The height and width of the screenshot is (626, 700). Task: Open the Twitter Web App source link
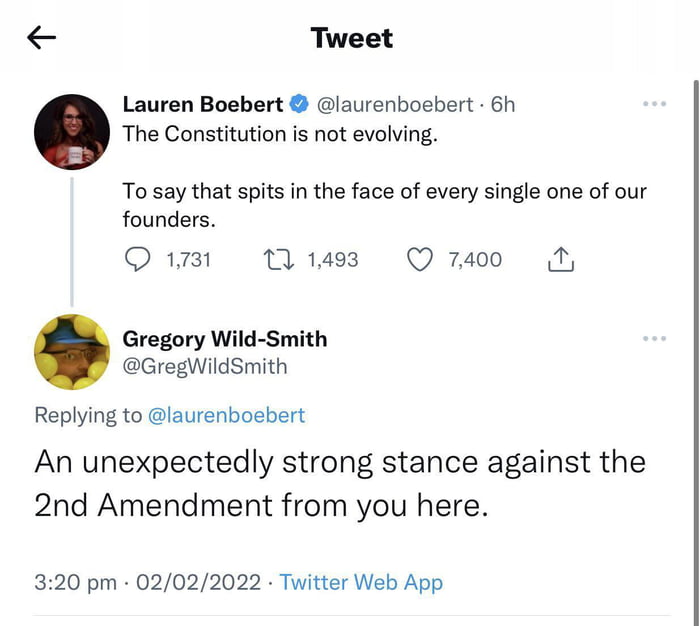(361, 582)
